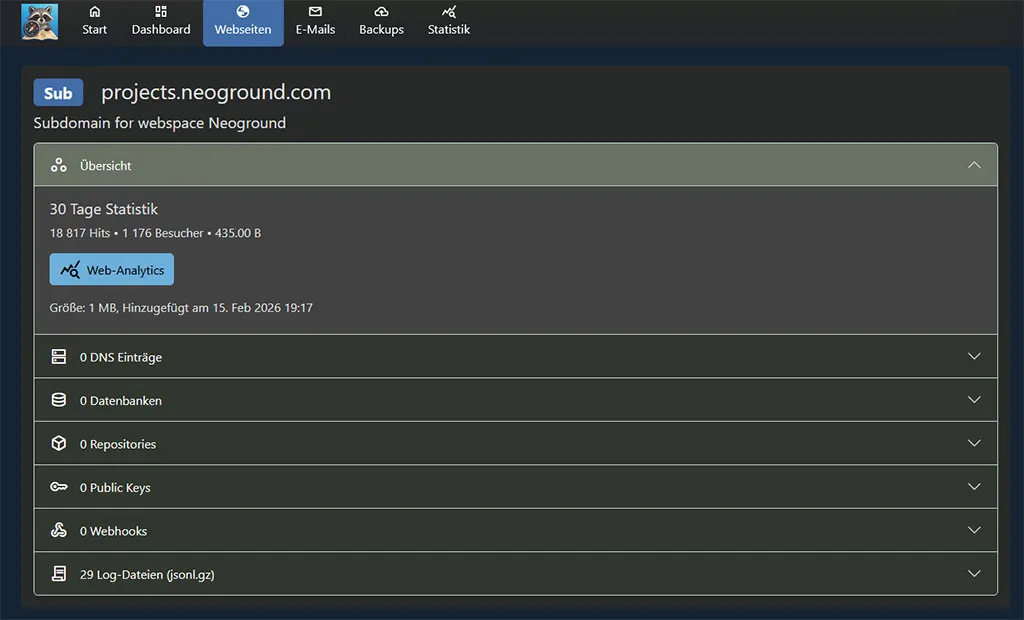Viewport: 1024px width, 620px height.
Task: Click the 29 Log-Dateien (jsonl.gz) label
Action: point(147,575)
